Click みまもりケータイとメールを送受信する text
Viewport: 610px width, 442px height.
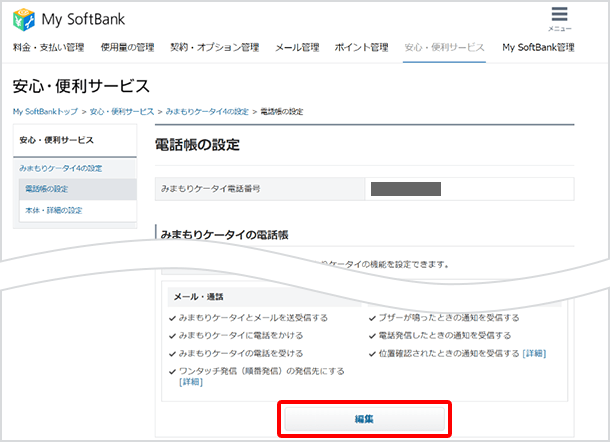pos(253,318)
